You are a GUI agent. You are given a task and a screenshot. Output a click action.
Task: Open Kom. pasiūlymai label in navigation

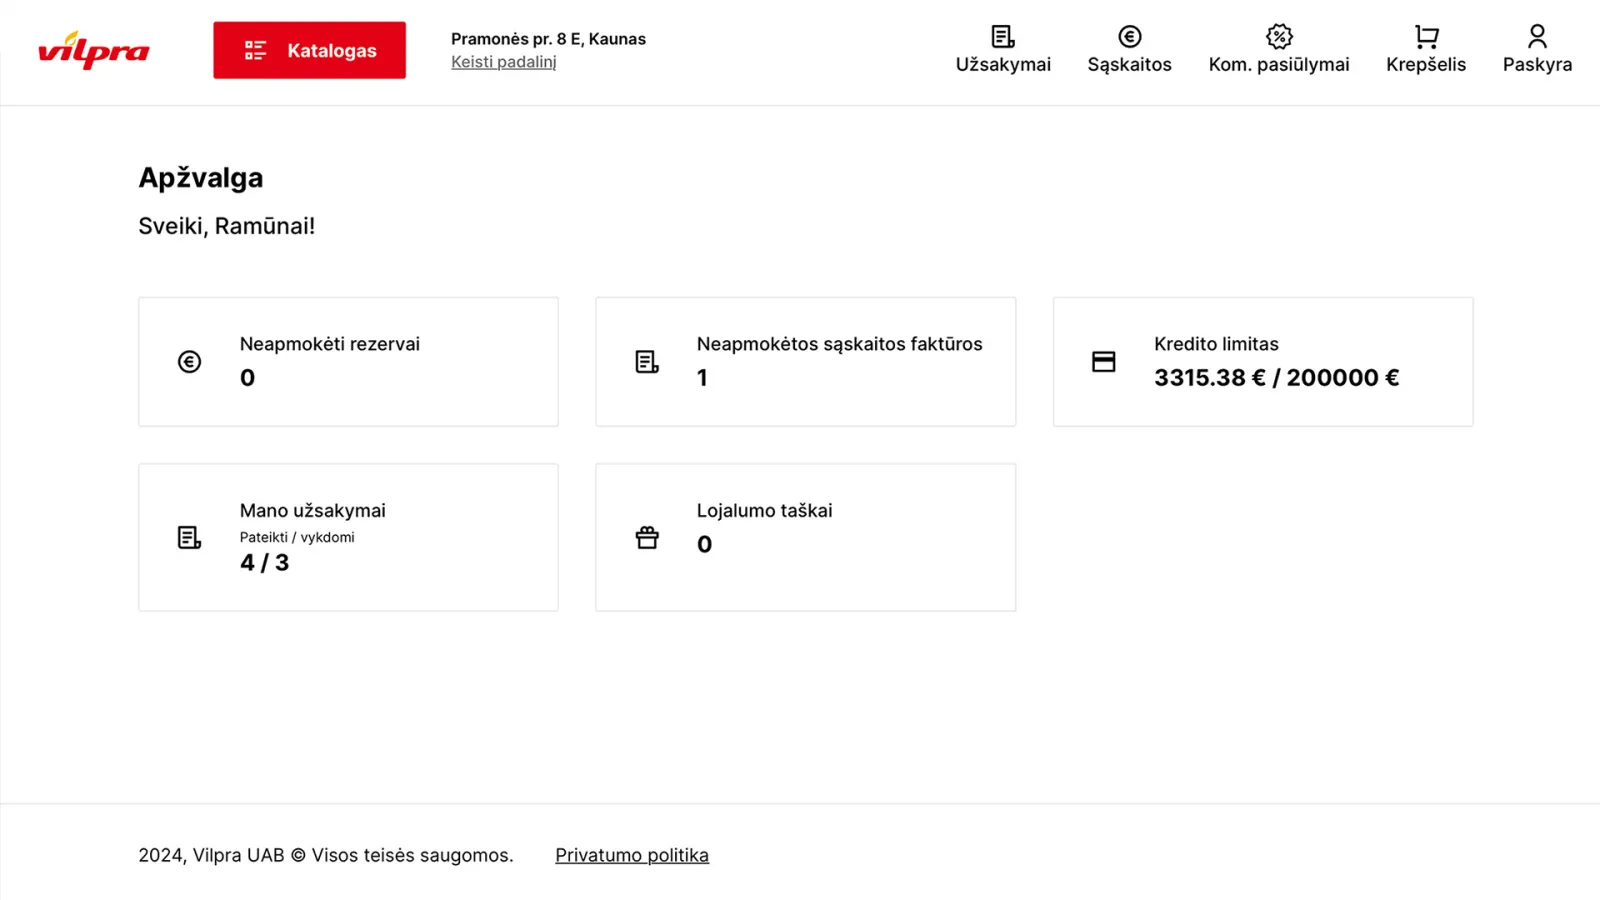pyautogui.click(x=1279, y=65)
